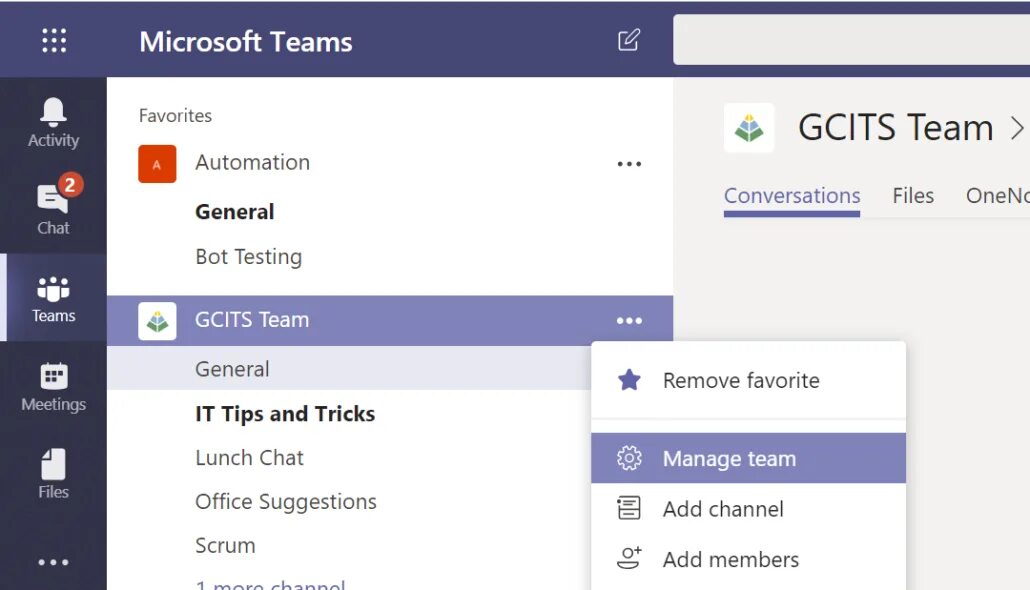Click GCITS Team avatar in team list
Image resolution: width=1030 pixels, height=590 pixels.
coord(157,321)
